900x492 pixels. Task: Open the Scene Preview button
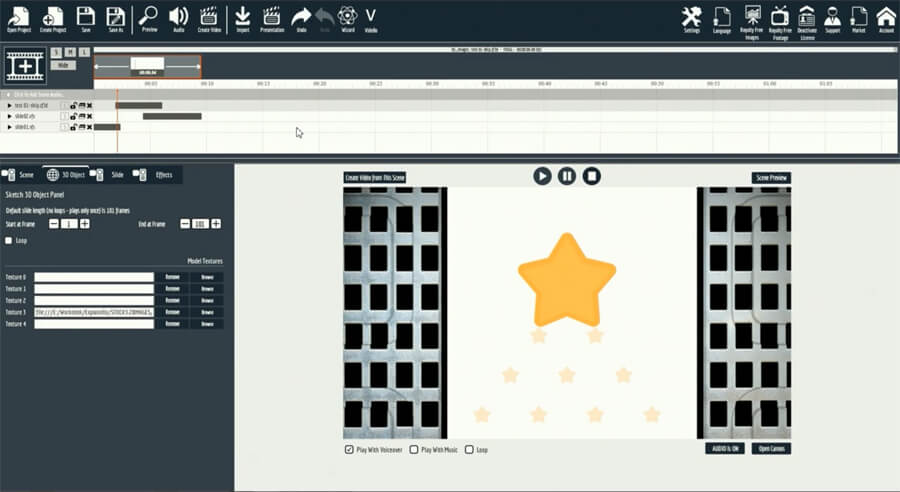pos(771,178)
